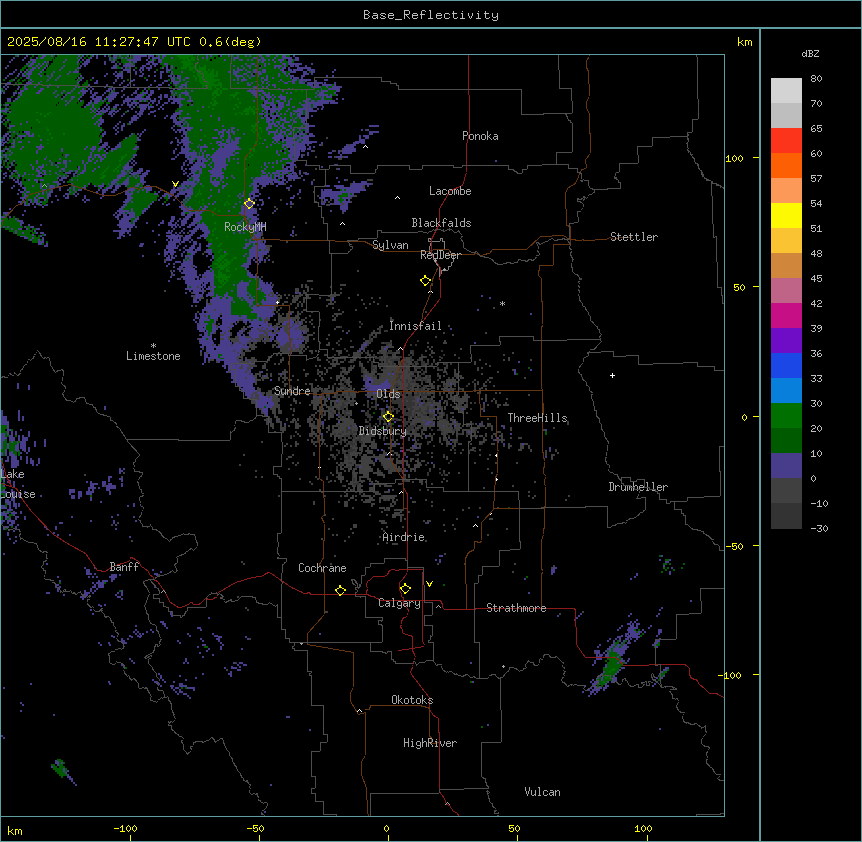Image resolution: width=862 pixels, height=842 pixels.
Task: Select the red swatch in dBZ legend
Action: tap(786, 140)
